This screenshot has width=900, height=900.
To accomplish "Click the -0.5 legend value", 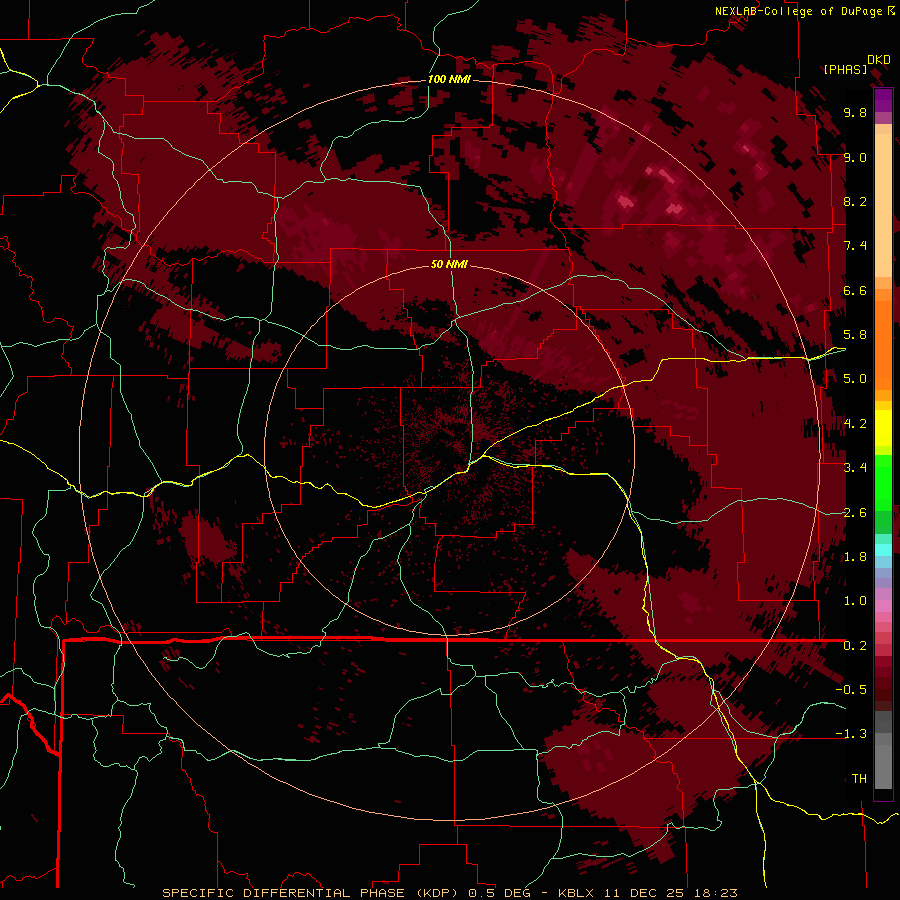I will click(x=851, y=690).
